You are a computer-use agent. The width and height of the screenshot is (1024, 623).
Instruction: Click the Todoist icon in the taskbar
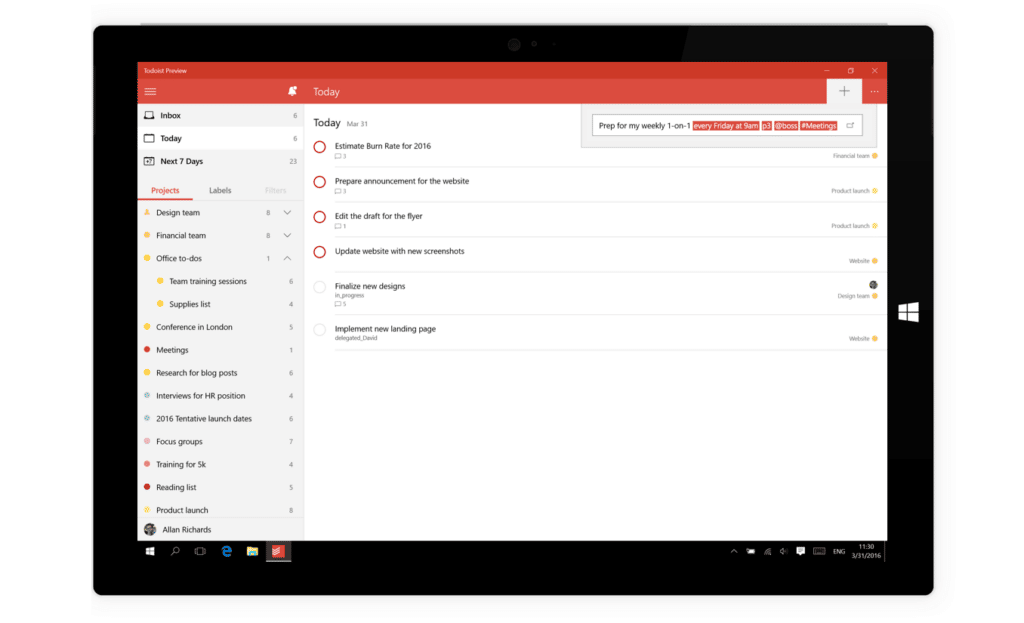click(x=277, y=551)
